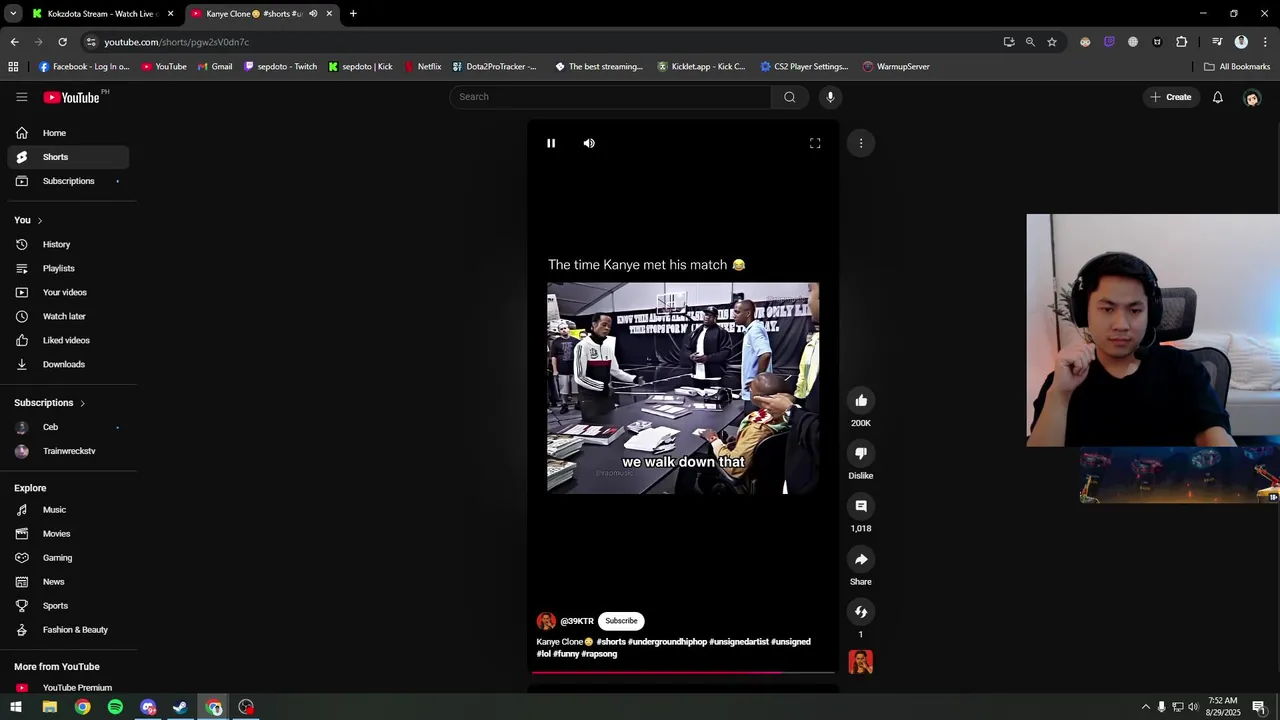Click the search magnifier button
Viewport: 1280px width, 720px height.
[790, 97]
